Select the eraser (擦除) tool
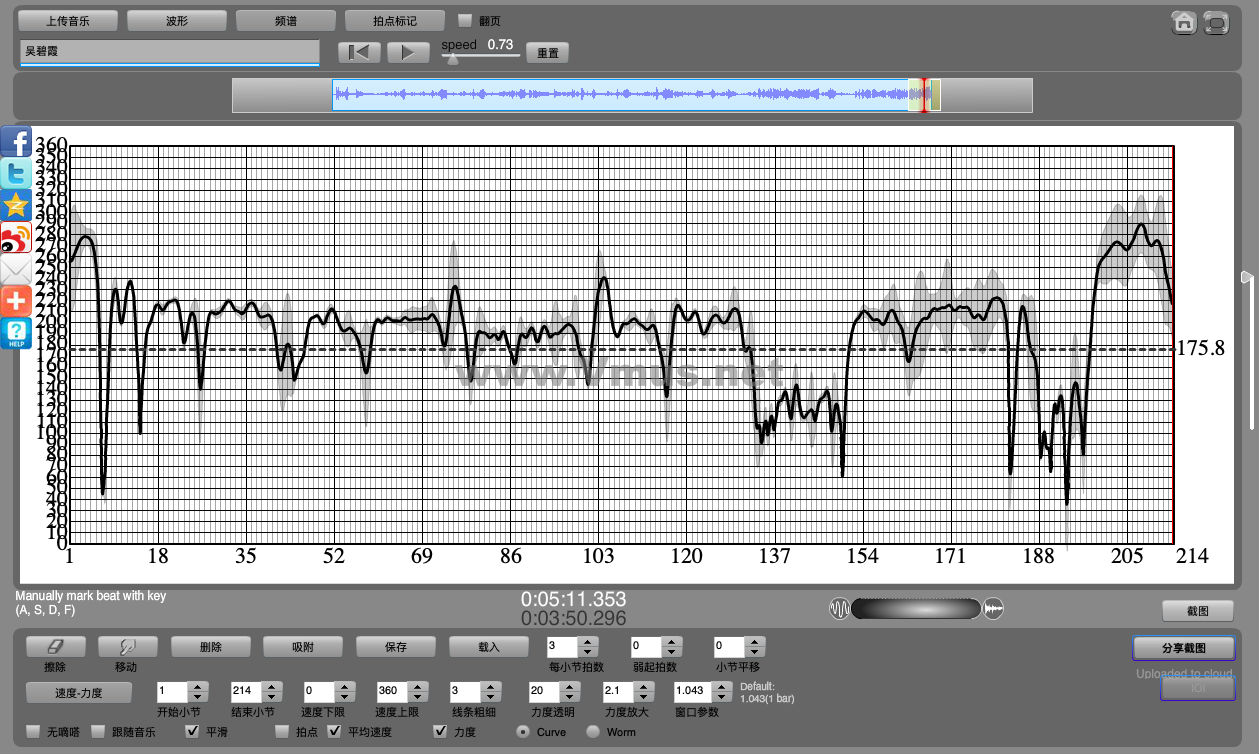This screenshot has height=754, width=1259. tap(56, 647)
